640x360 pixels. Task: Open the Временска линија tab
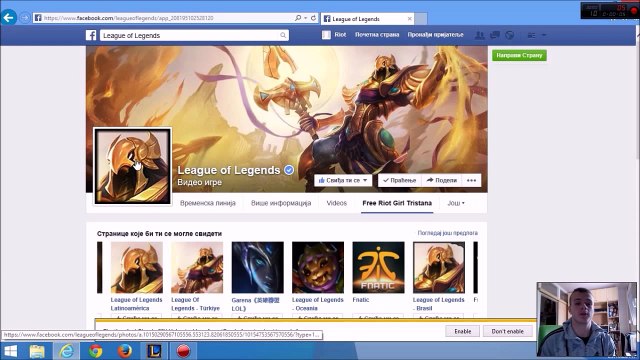[x=208, y=203]
